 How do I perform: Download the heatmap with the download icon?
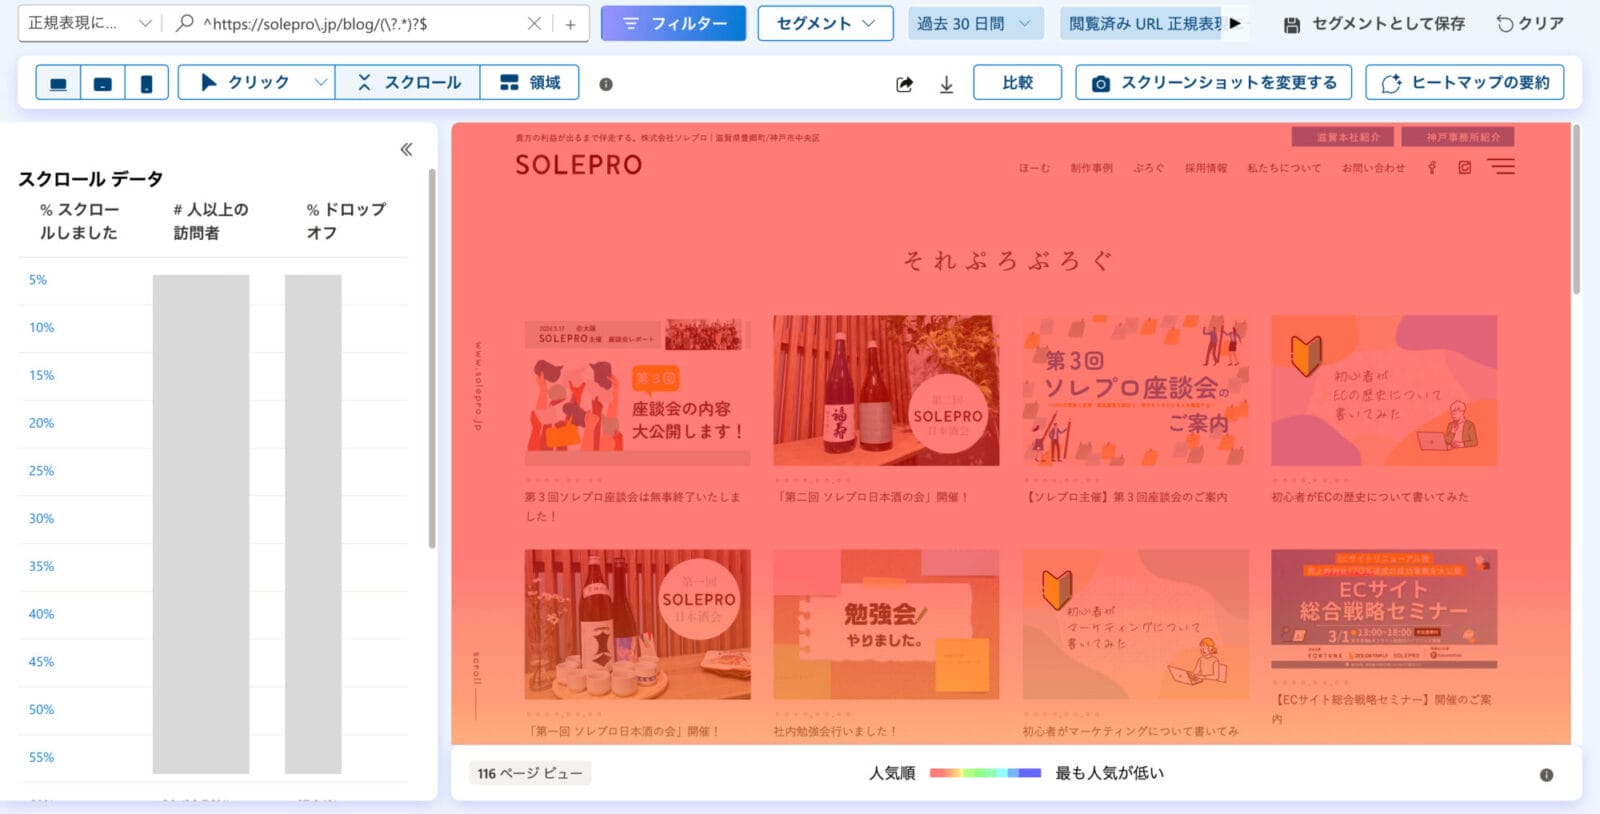click(x=946, y=84)
